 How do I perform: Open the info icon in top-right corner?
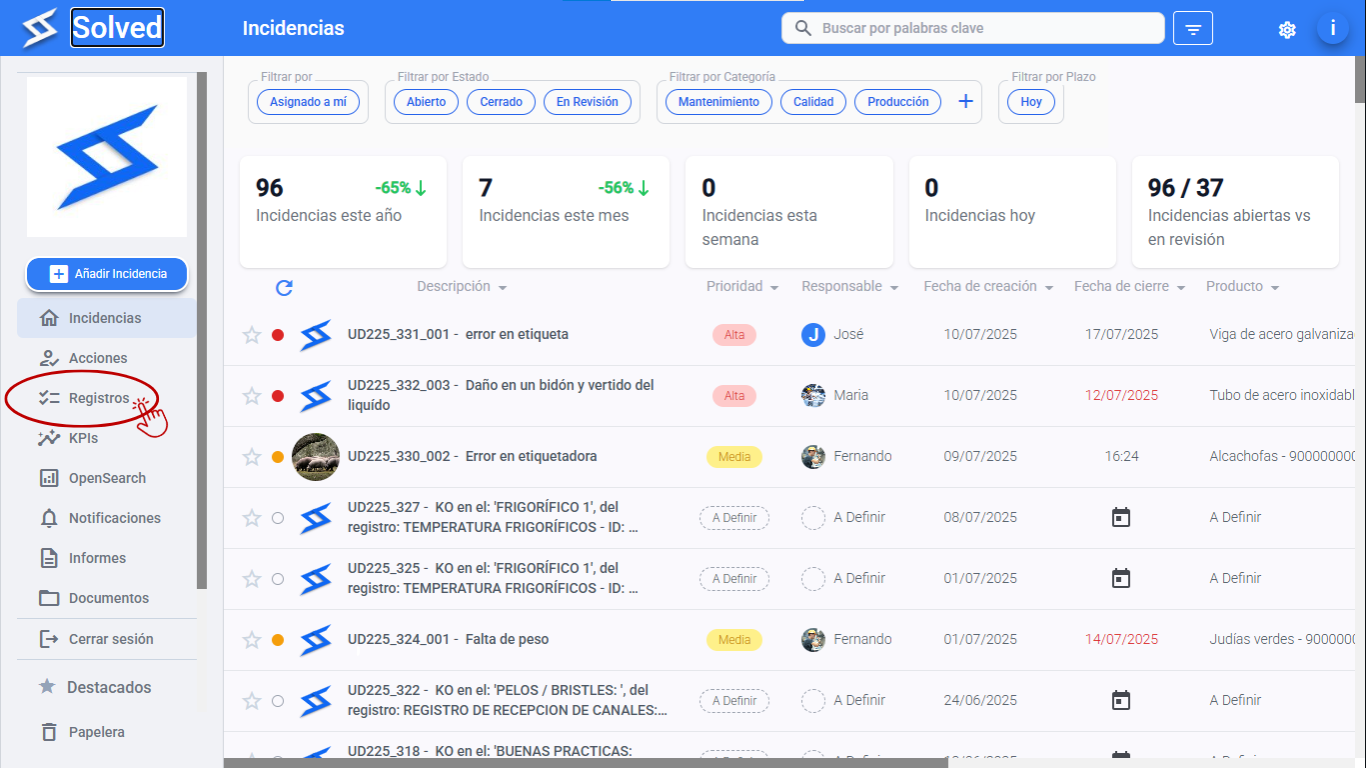click(1332, 28)
